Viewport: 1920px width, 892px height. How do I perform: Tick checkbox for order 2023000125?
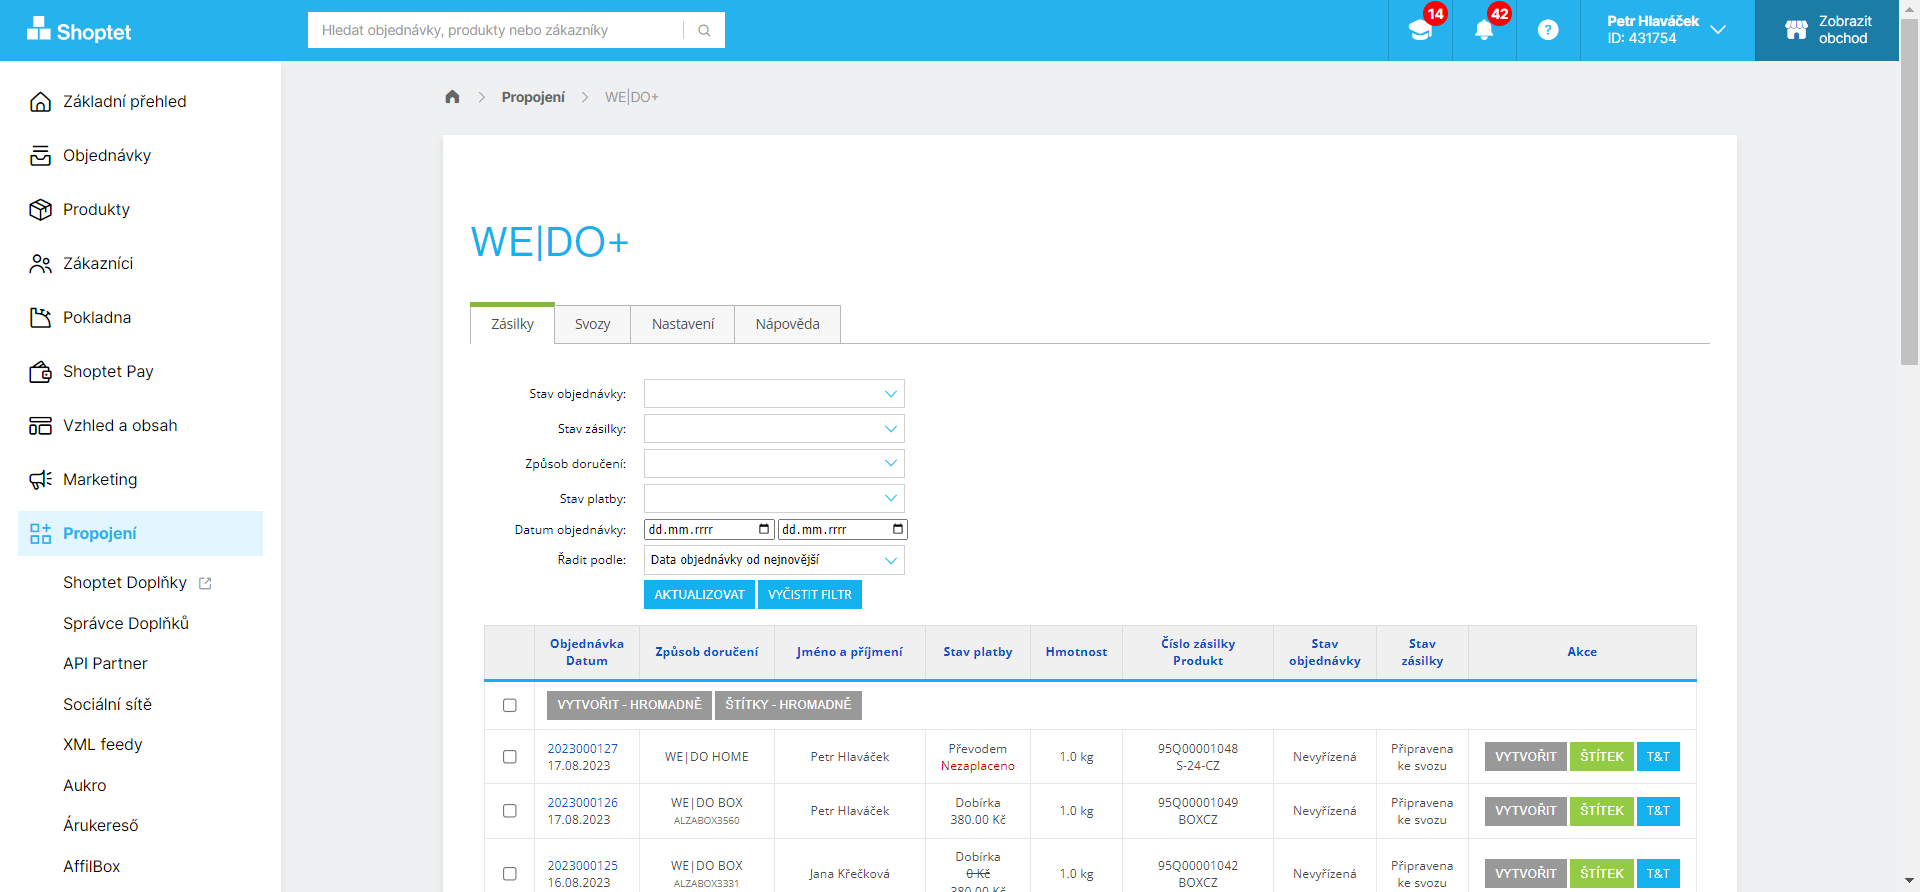pyautogui.click(x=510, y=874)
